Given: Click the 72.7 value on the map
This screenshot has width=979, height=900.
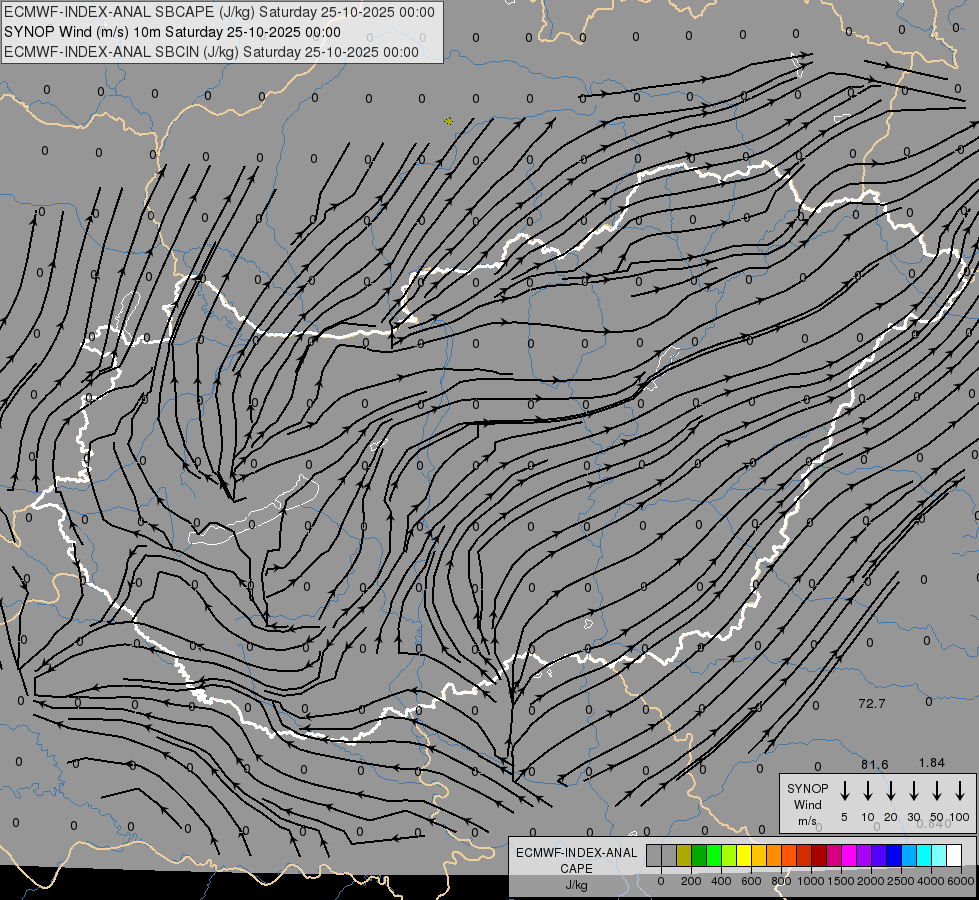Looking at the screenshot, I should point(872,704).
